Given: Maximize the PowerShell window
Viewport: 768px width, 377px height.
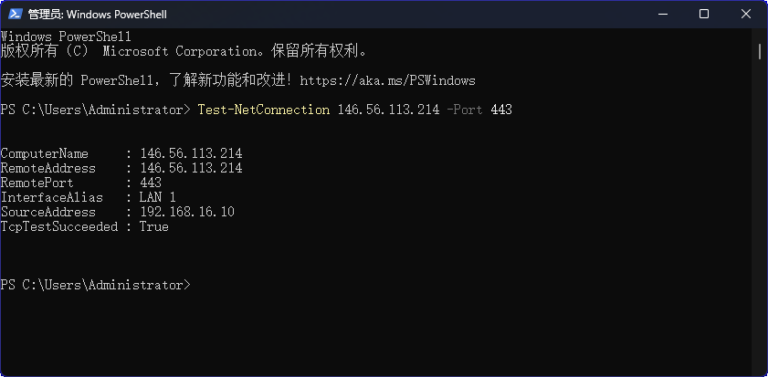Looking at the screenshot, I should tap(704, 14).
